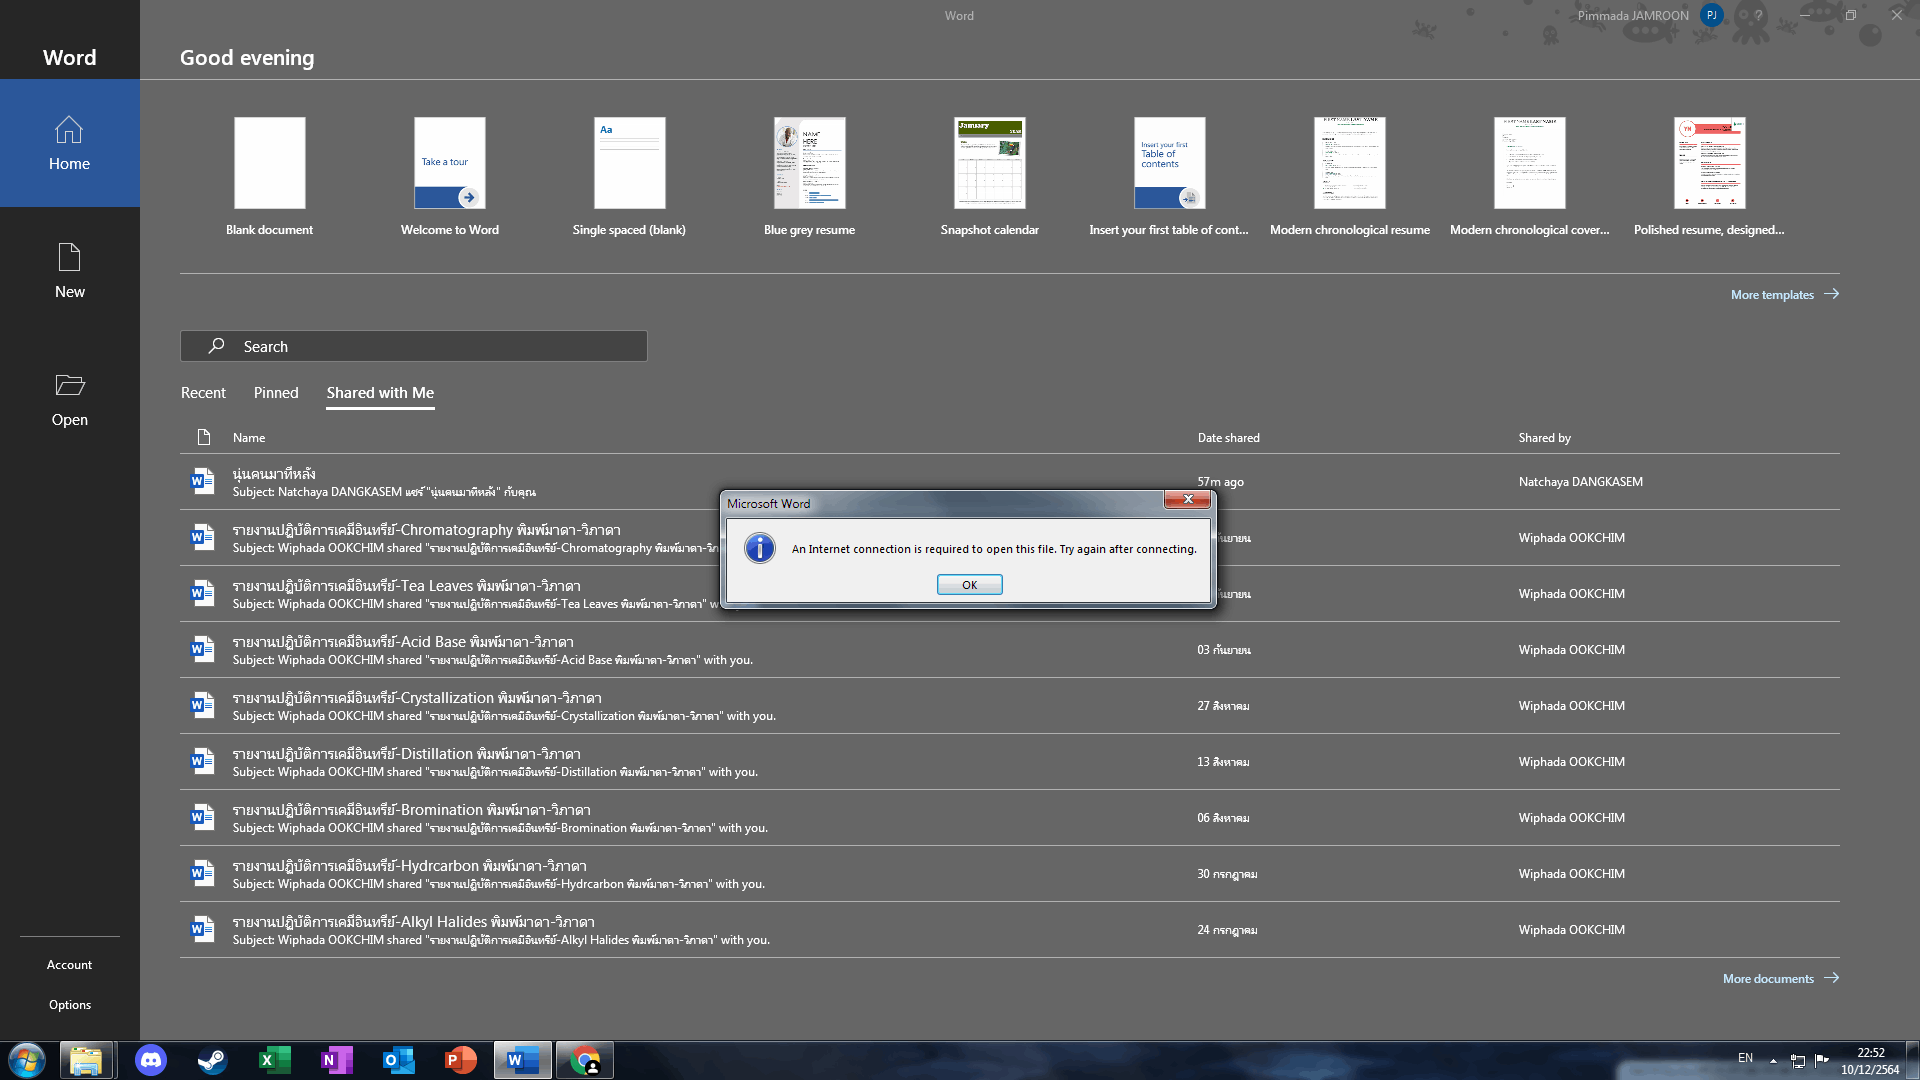1920x1080 pixels.
Task: Open PowerPoint from the taskbar
Action: coord(460,1060)
